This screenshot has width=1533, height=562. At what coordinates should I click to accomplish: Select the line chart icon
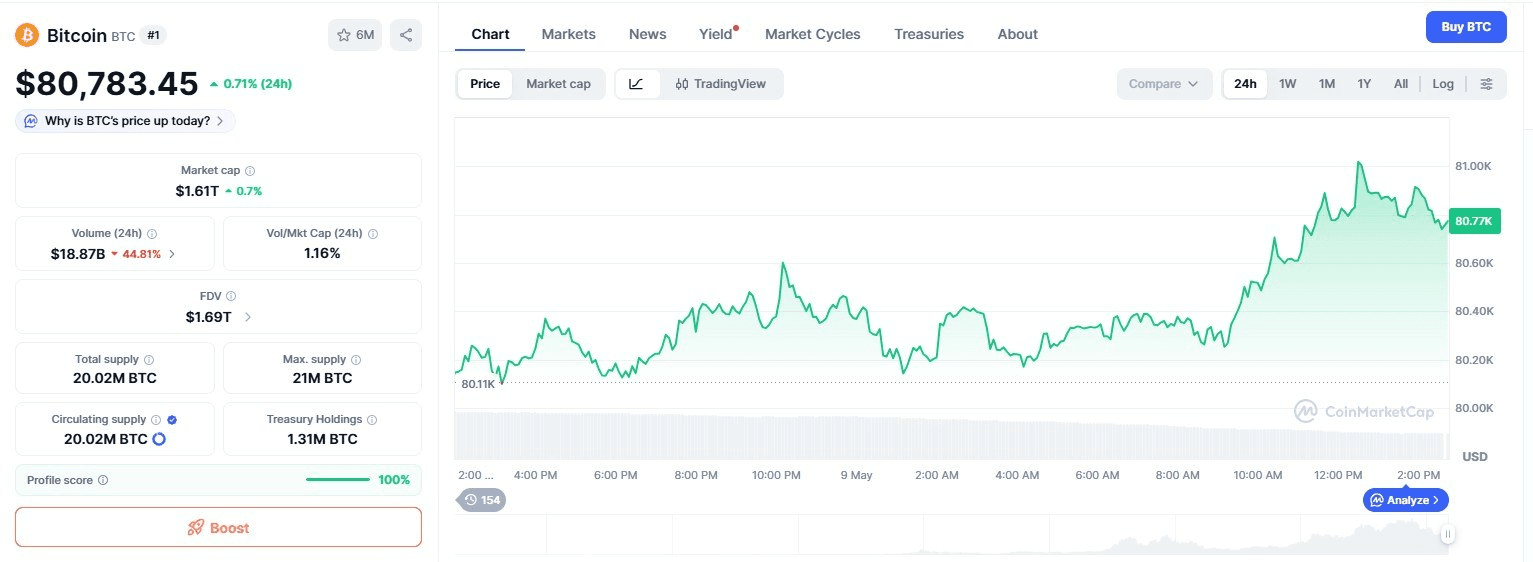tap(637, 84)
